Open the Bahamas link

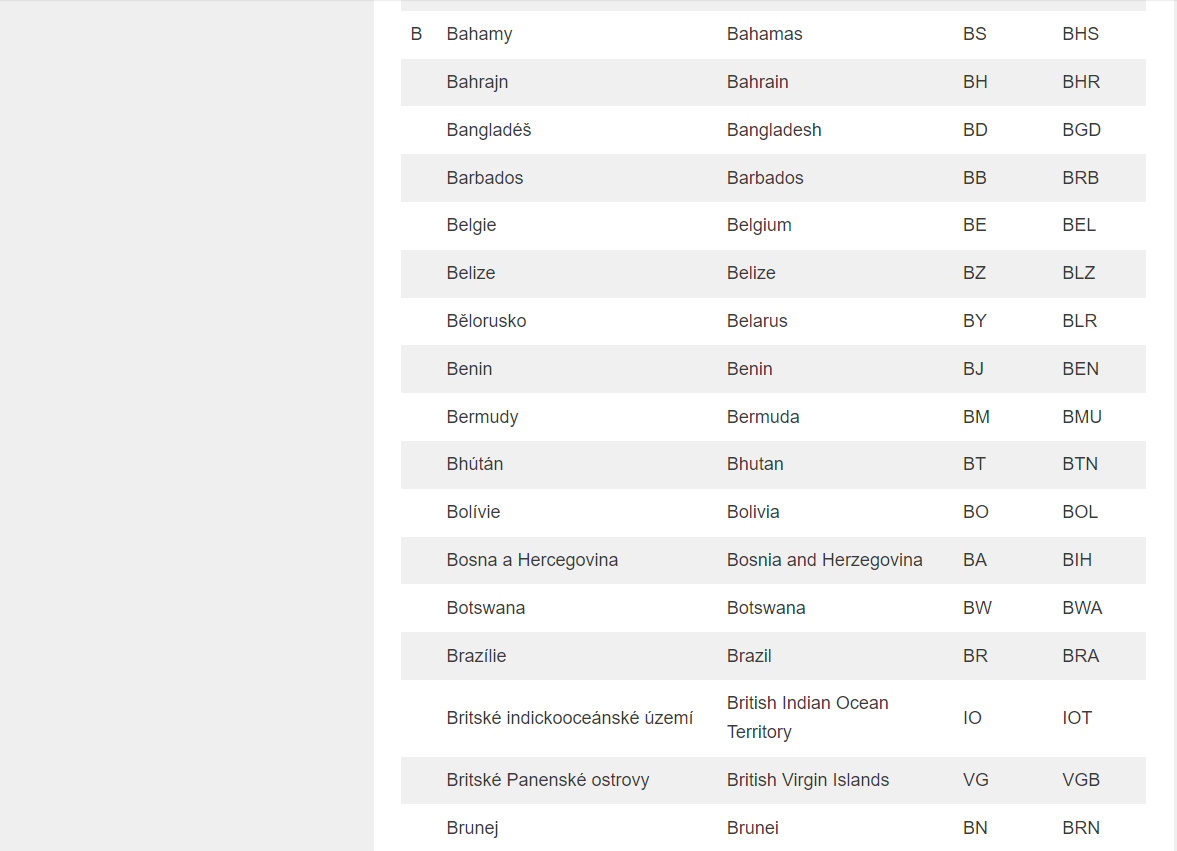(764, 34)
